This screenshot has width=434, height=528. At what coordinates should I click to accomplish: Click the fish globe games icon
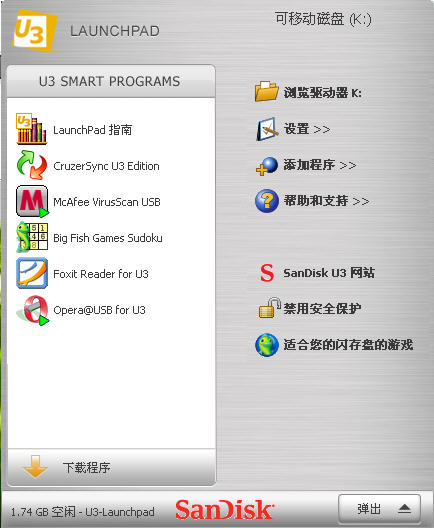point(267,345)
